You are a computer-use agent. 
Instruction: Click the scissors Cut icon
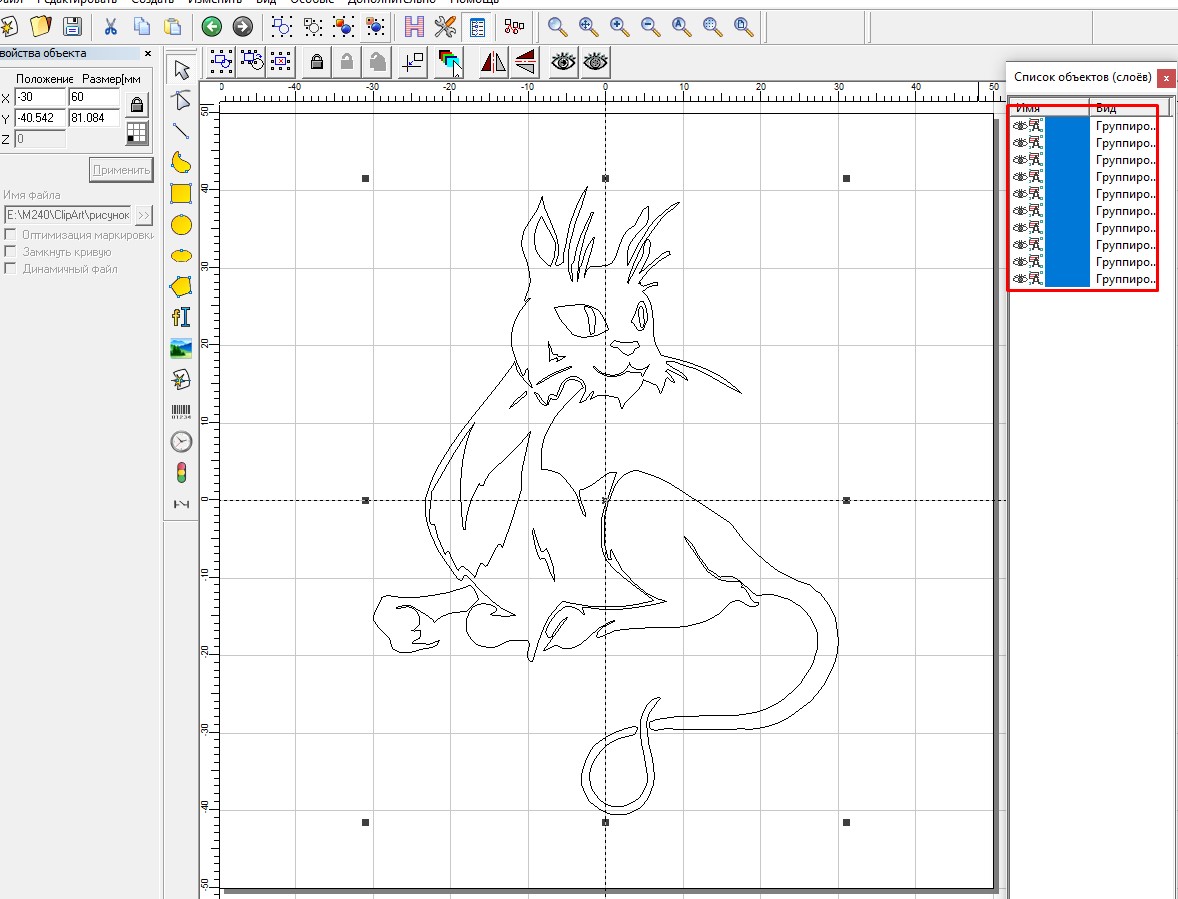click(111, 26)
